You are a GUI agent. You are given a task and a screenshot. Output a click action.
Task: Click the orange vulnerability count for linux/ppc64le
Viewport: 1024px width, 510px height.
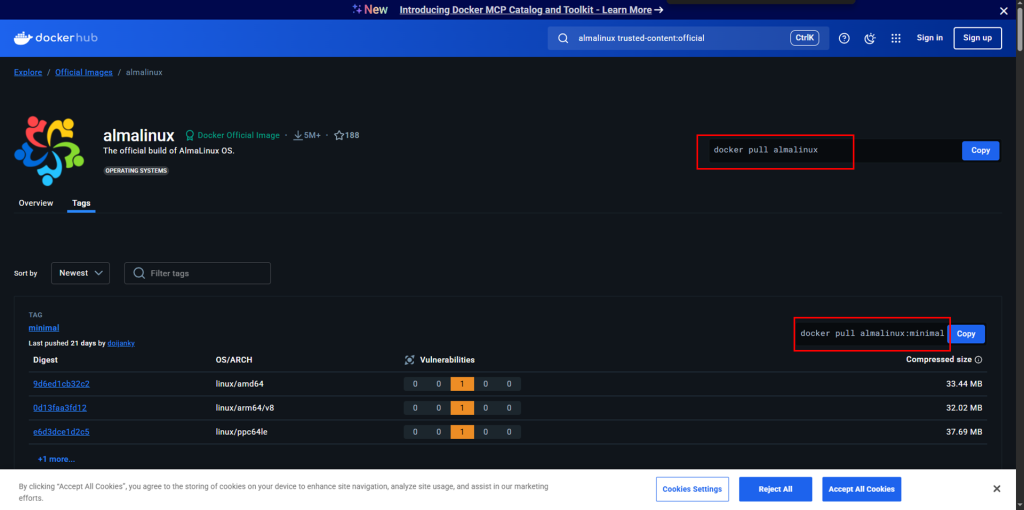click(462, 432)
